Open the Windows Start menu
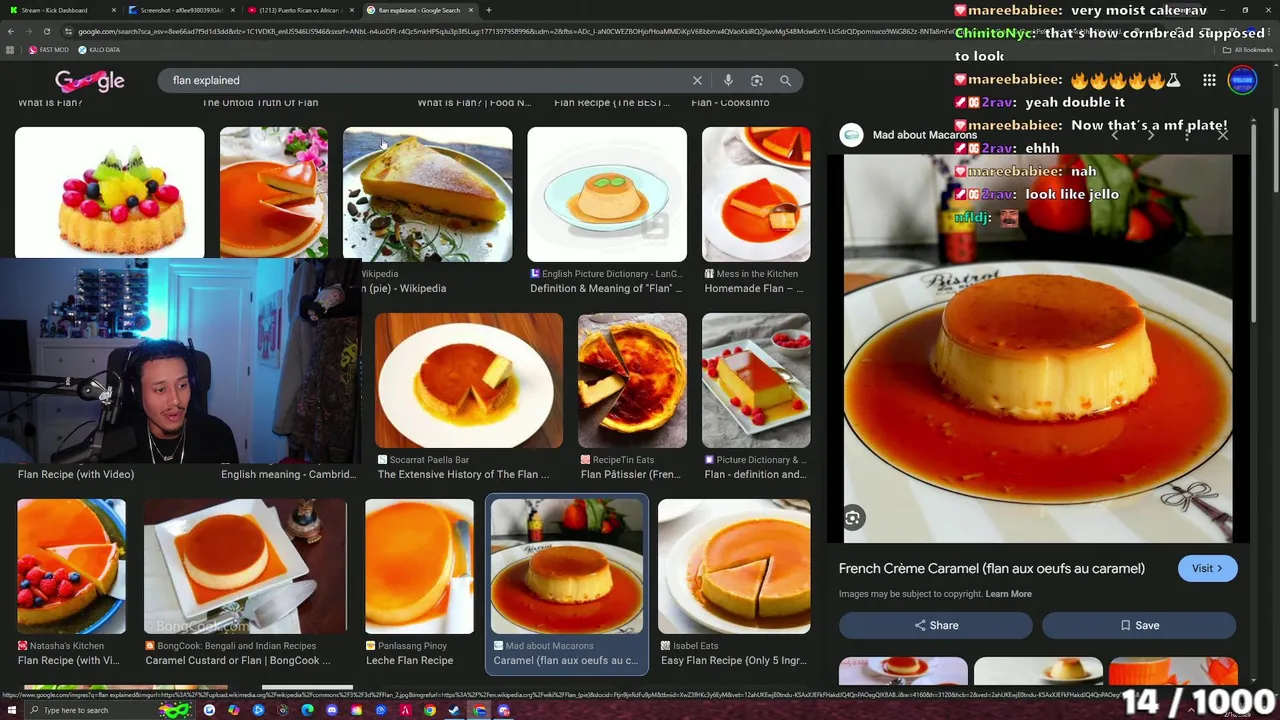1280x720 pixels. click(x=11, y=710)
